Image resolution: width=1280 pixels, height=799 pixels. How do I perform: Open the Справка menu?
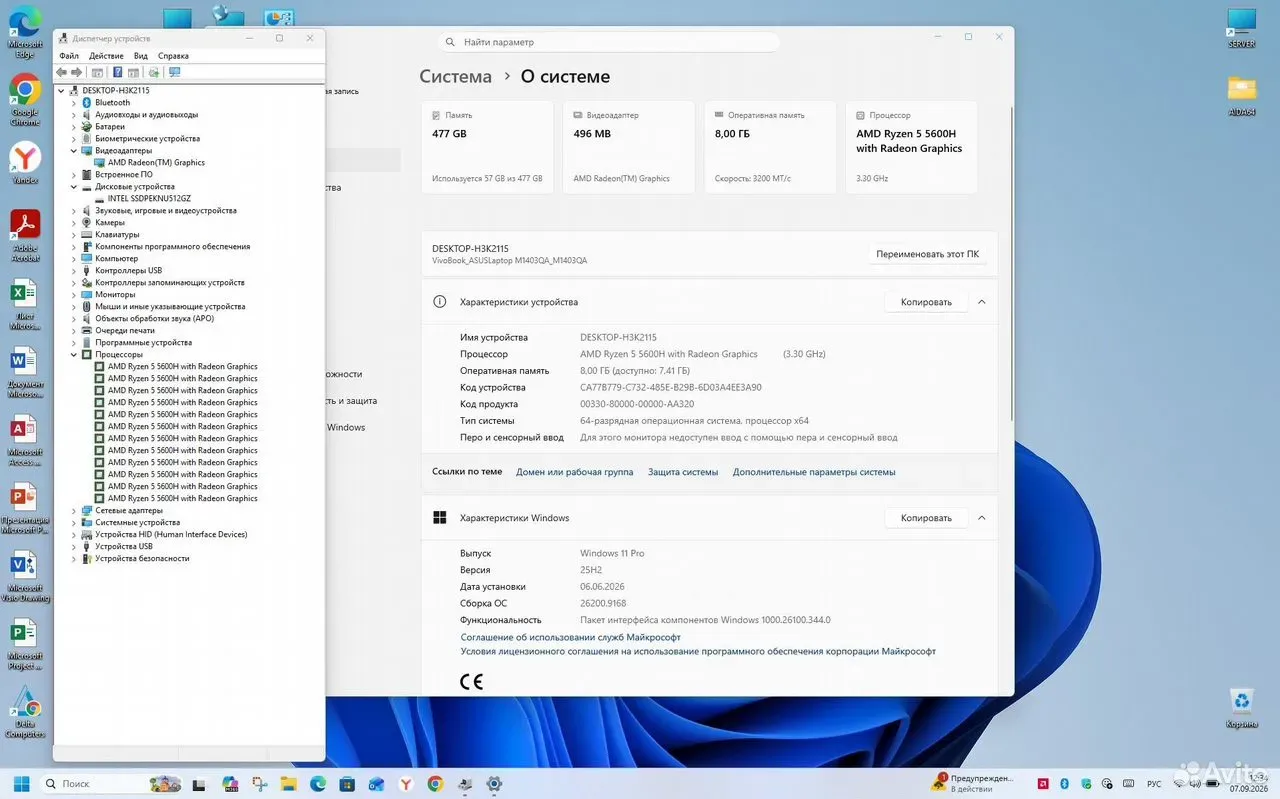click(173, 56)
